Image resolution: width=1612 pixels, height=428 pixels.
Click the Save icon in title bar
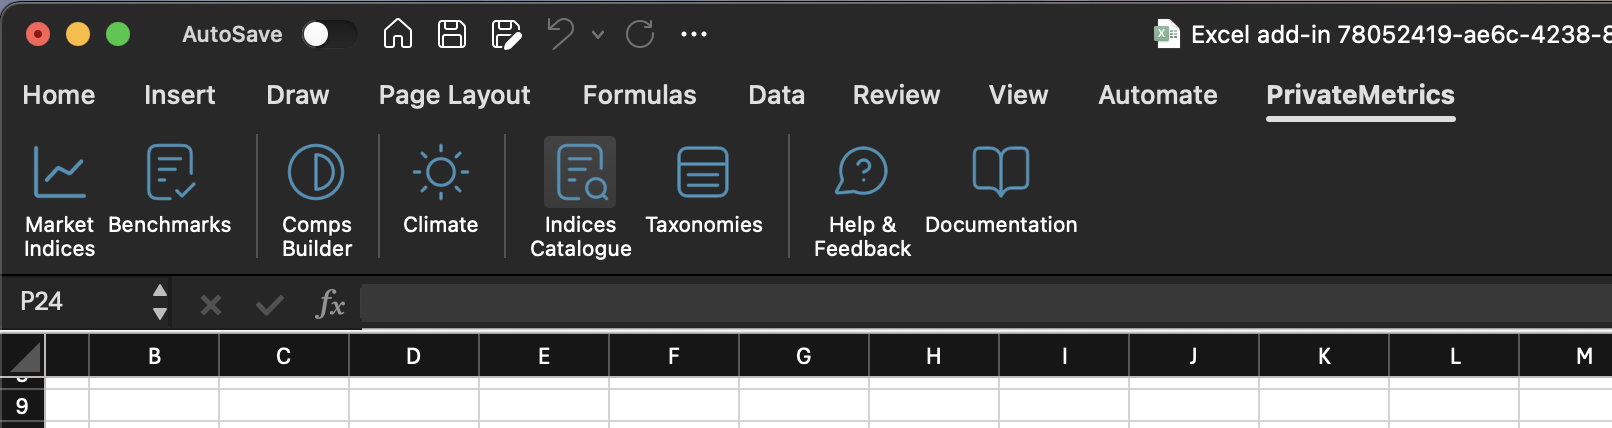(x=452, y=35)
